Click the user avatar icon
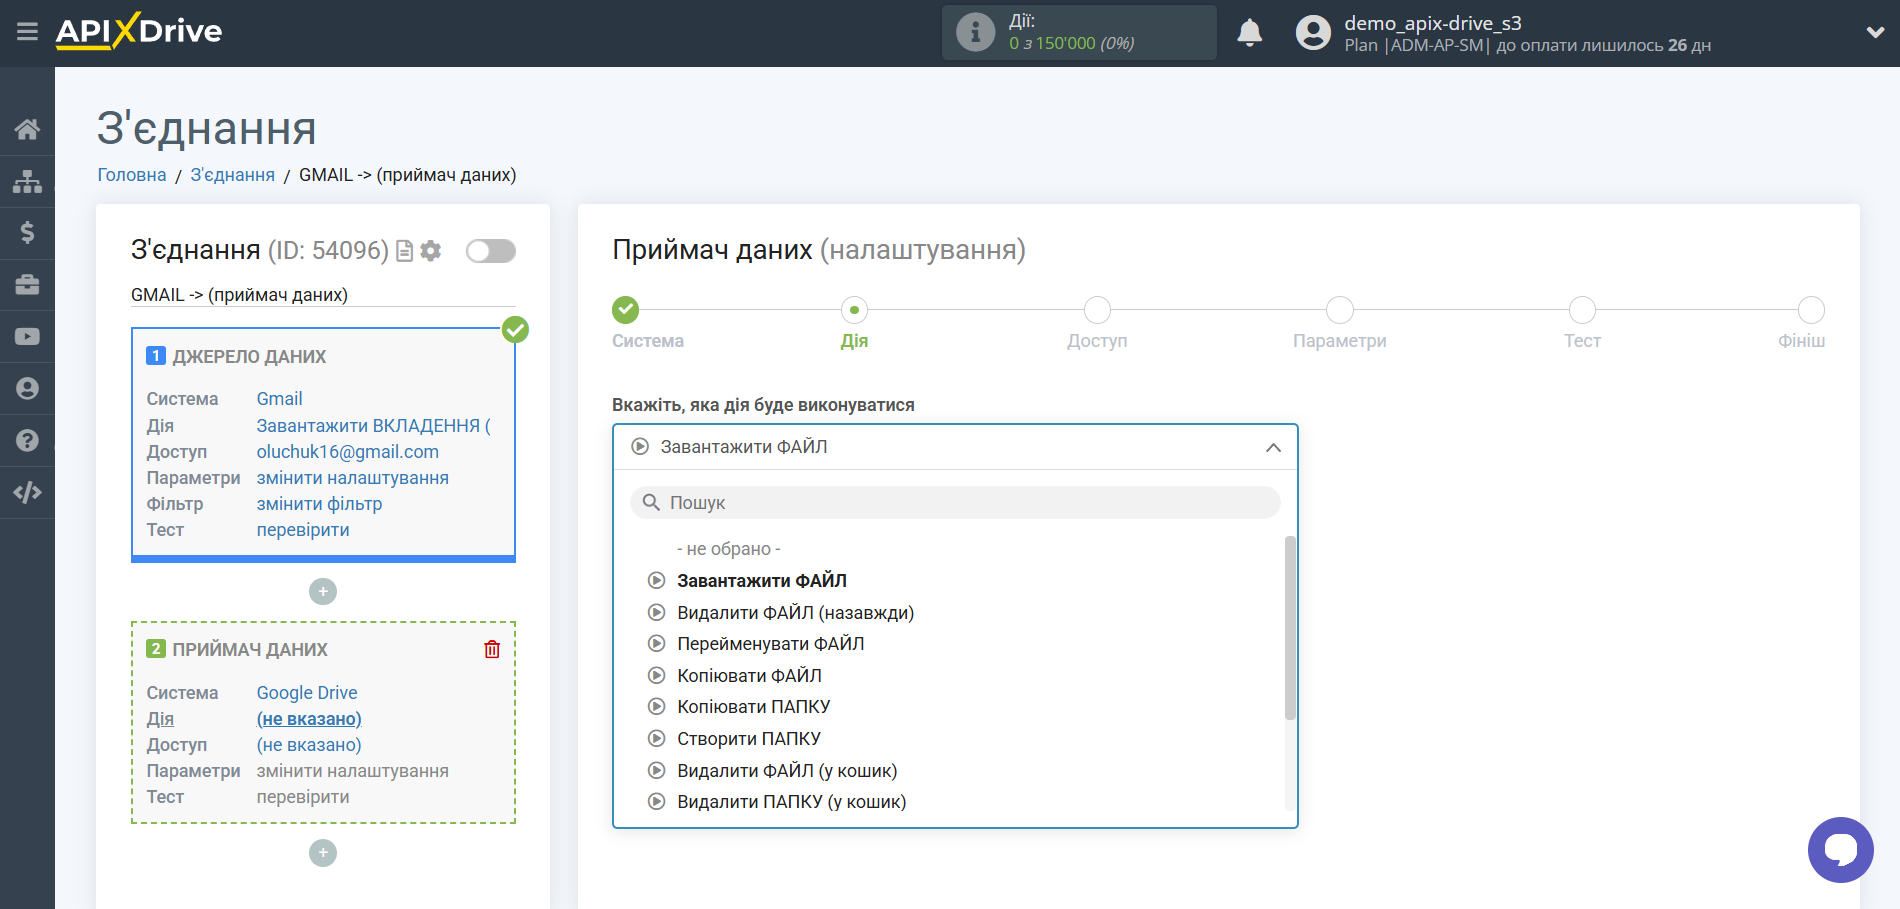The width and height of the screenshot is (1900, 909). coord(1313,33)
